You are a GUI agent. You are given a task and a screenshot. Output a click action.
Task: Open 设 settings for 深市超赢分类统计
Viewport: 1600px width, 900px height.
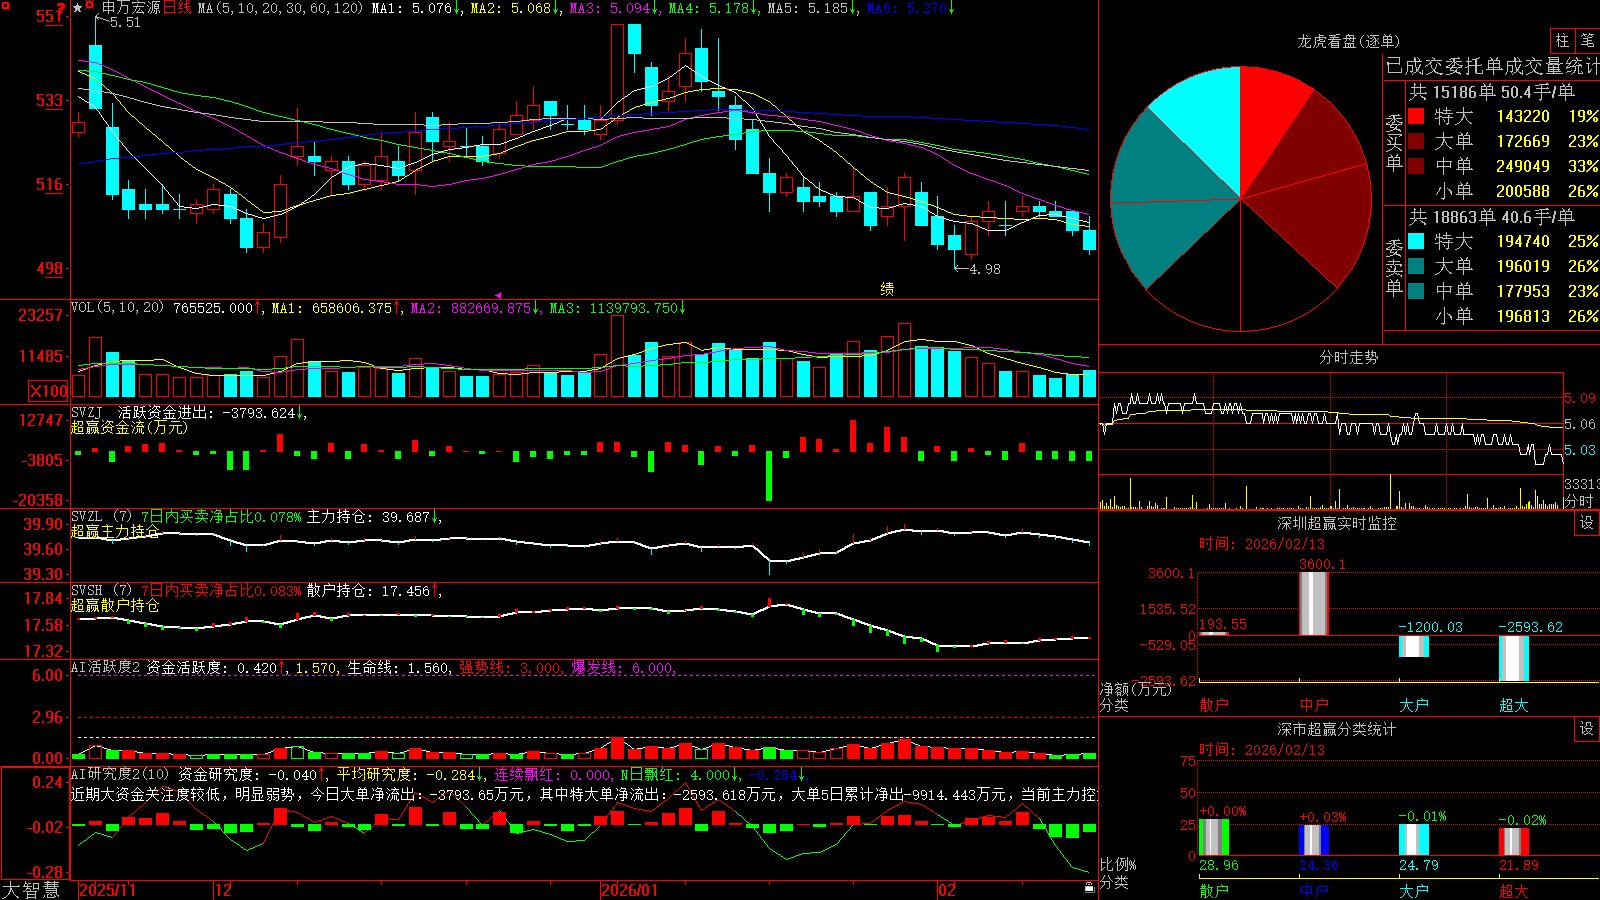click(1587, 729)
